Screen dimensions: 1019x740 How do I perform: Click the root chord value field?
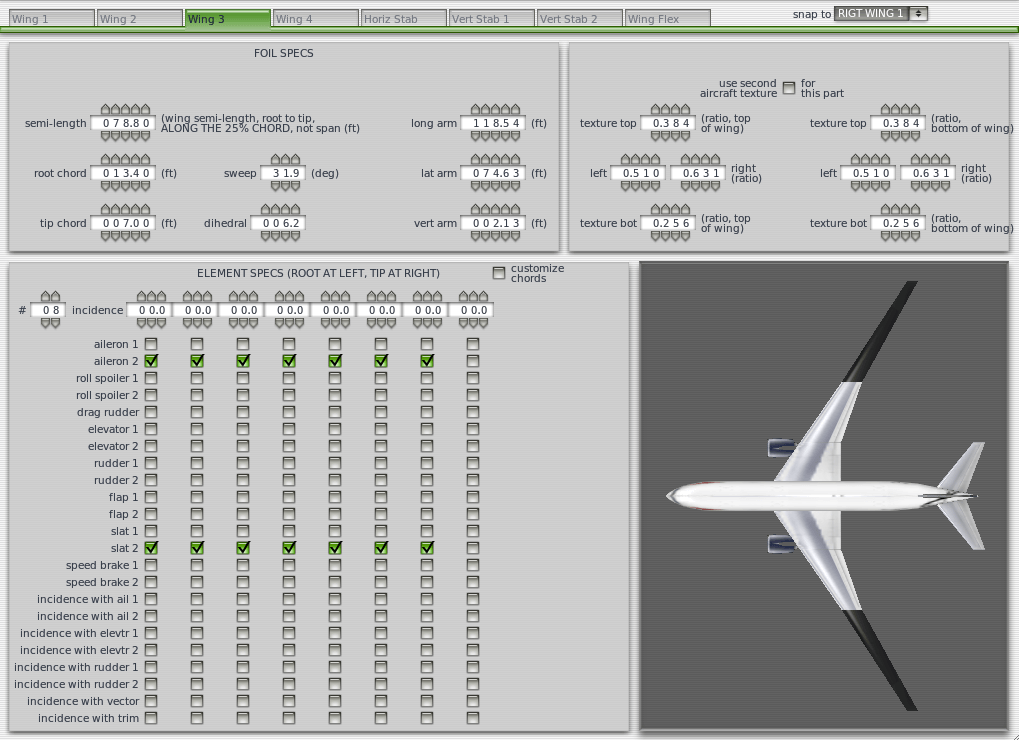point(123,173)
